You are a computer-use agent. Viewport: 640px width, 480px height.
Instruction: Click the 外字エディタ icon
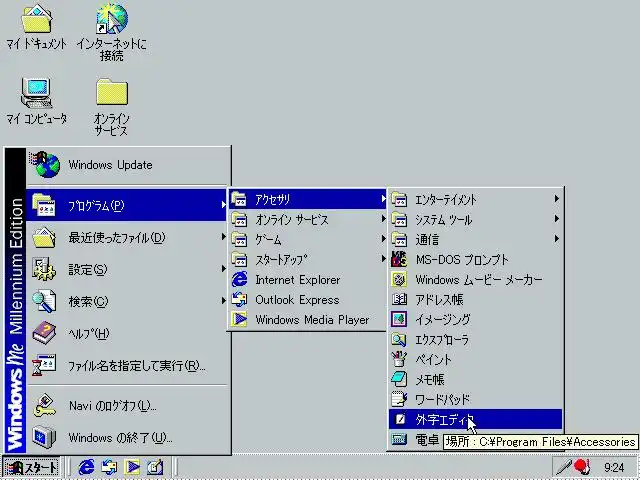[399, 419]
